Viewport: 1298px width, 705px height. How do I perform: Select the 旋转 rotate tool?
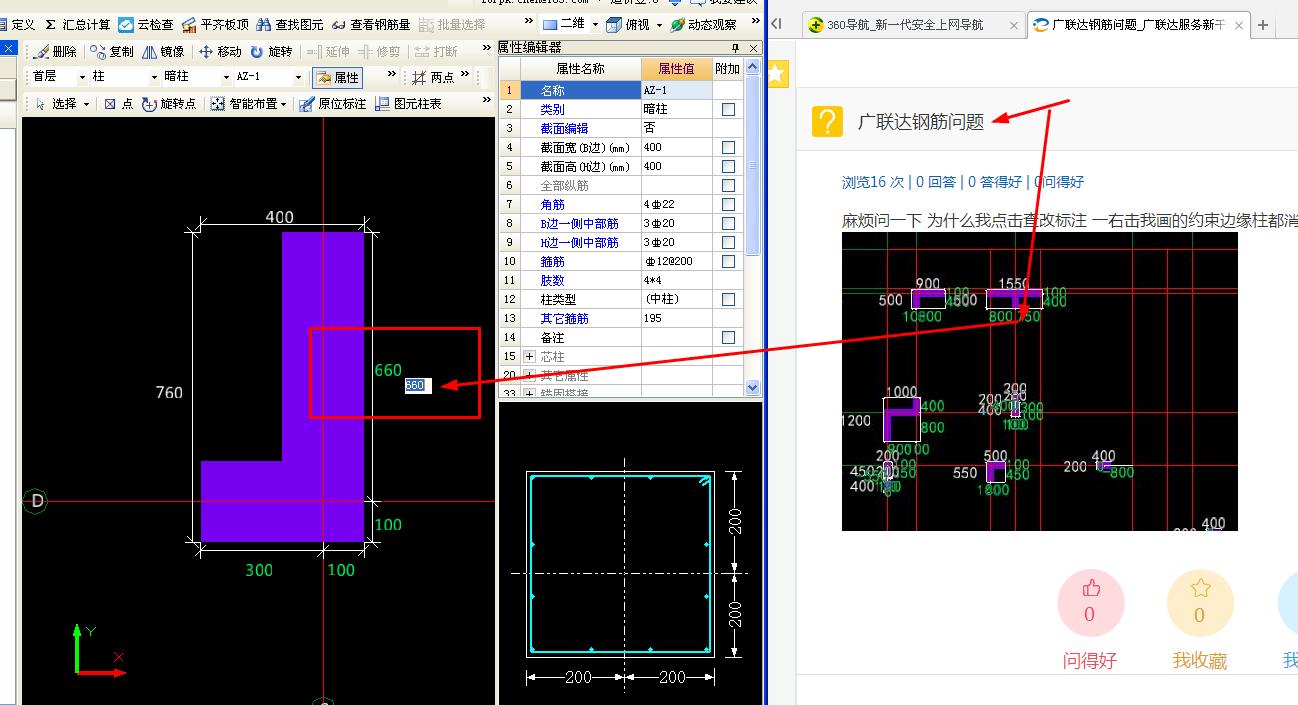(x=271, y=51)
